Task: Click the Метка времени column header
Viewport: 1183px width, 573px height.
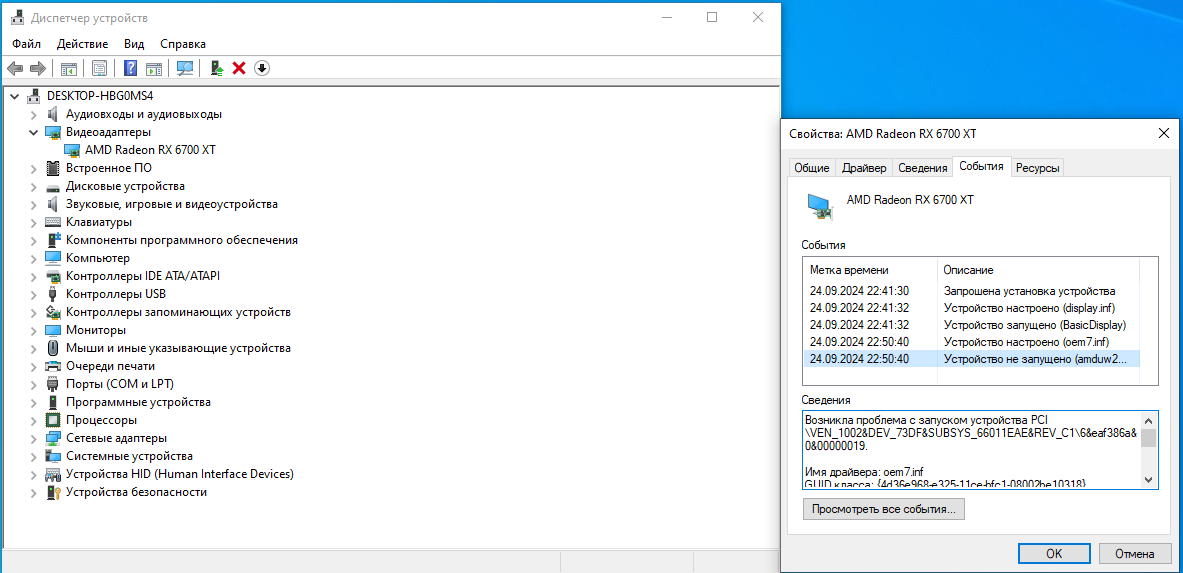Action: pos(871,270)
